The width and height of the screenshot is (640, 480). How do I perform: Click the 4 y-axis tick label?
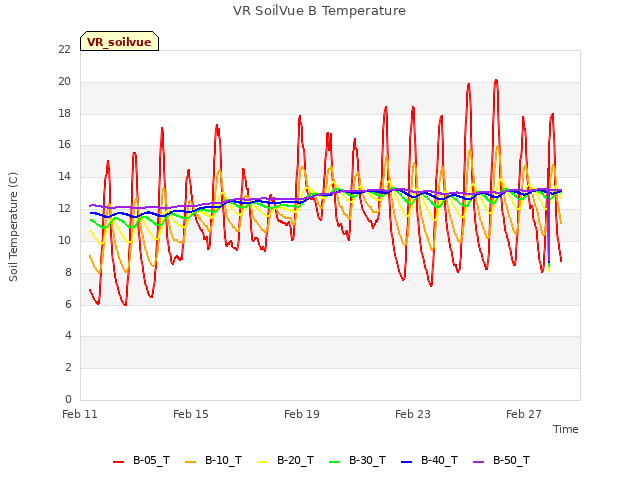click(x=68, y=335)
